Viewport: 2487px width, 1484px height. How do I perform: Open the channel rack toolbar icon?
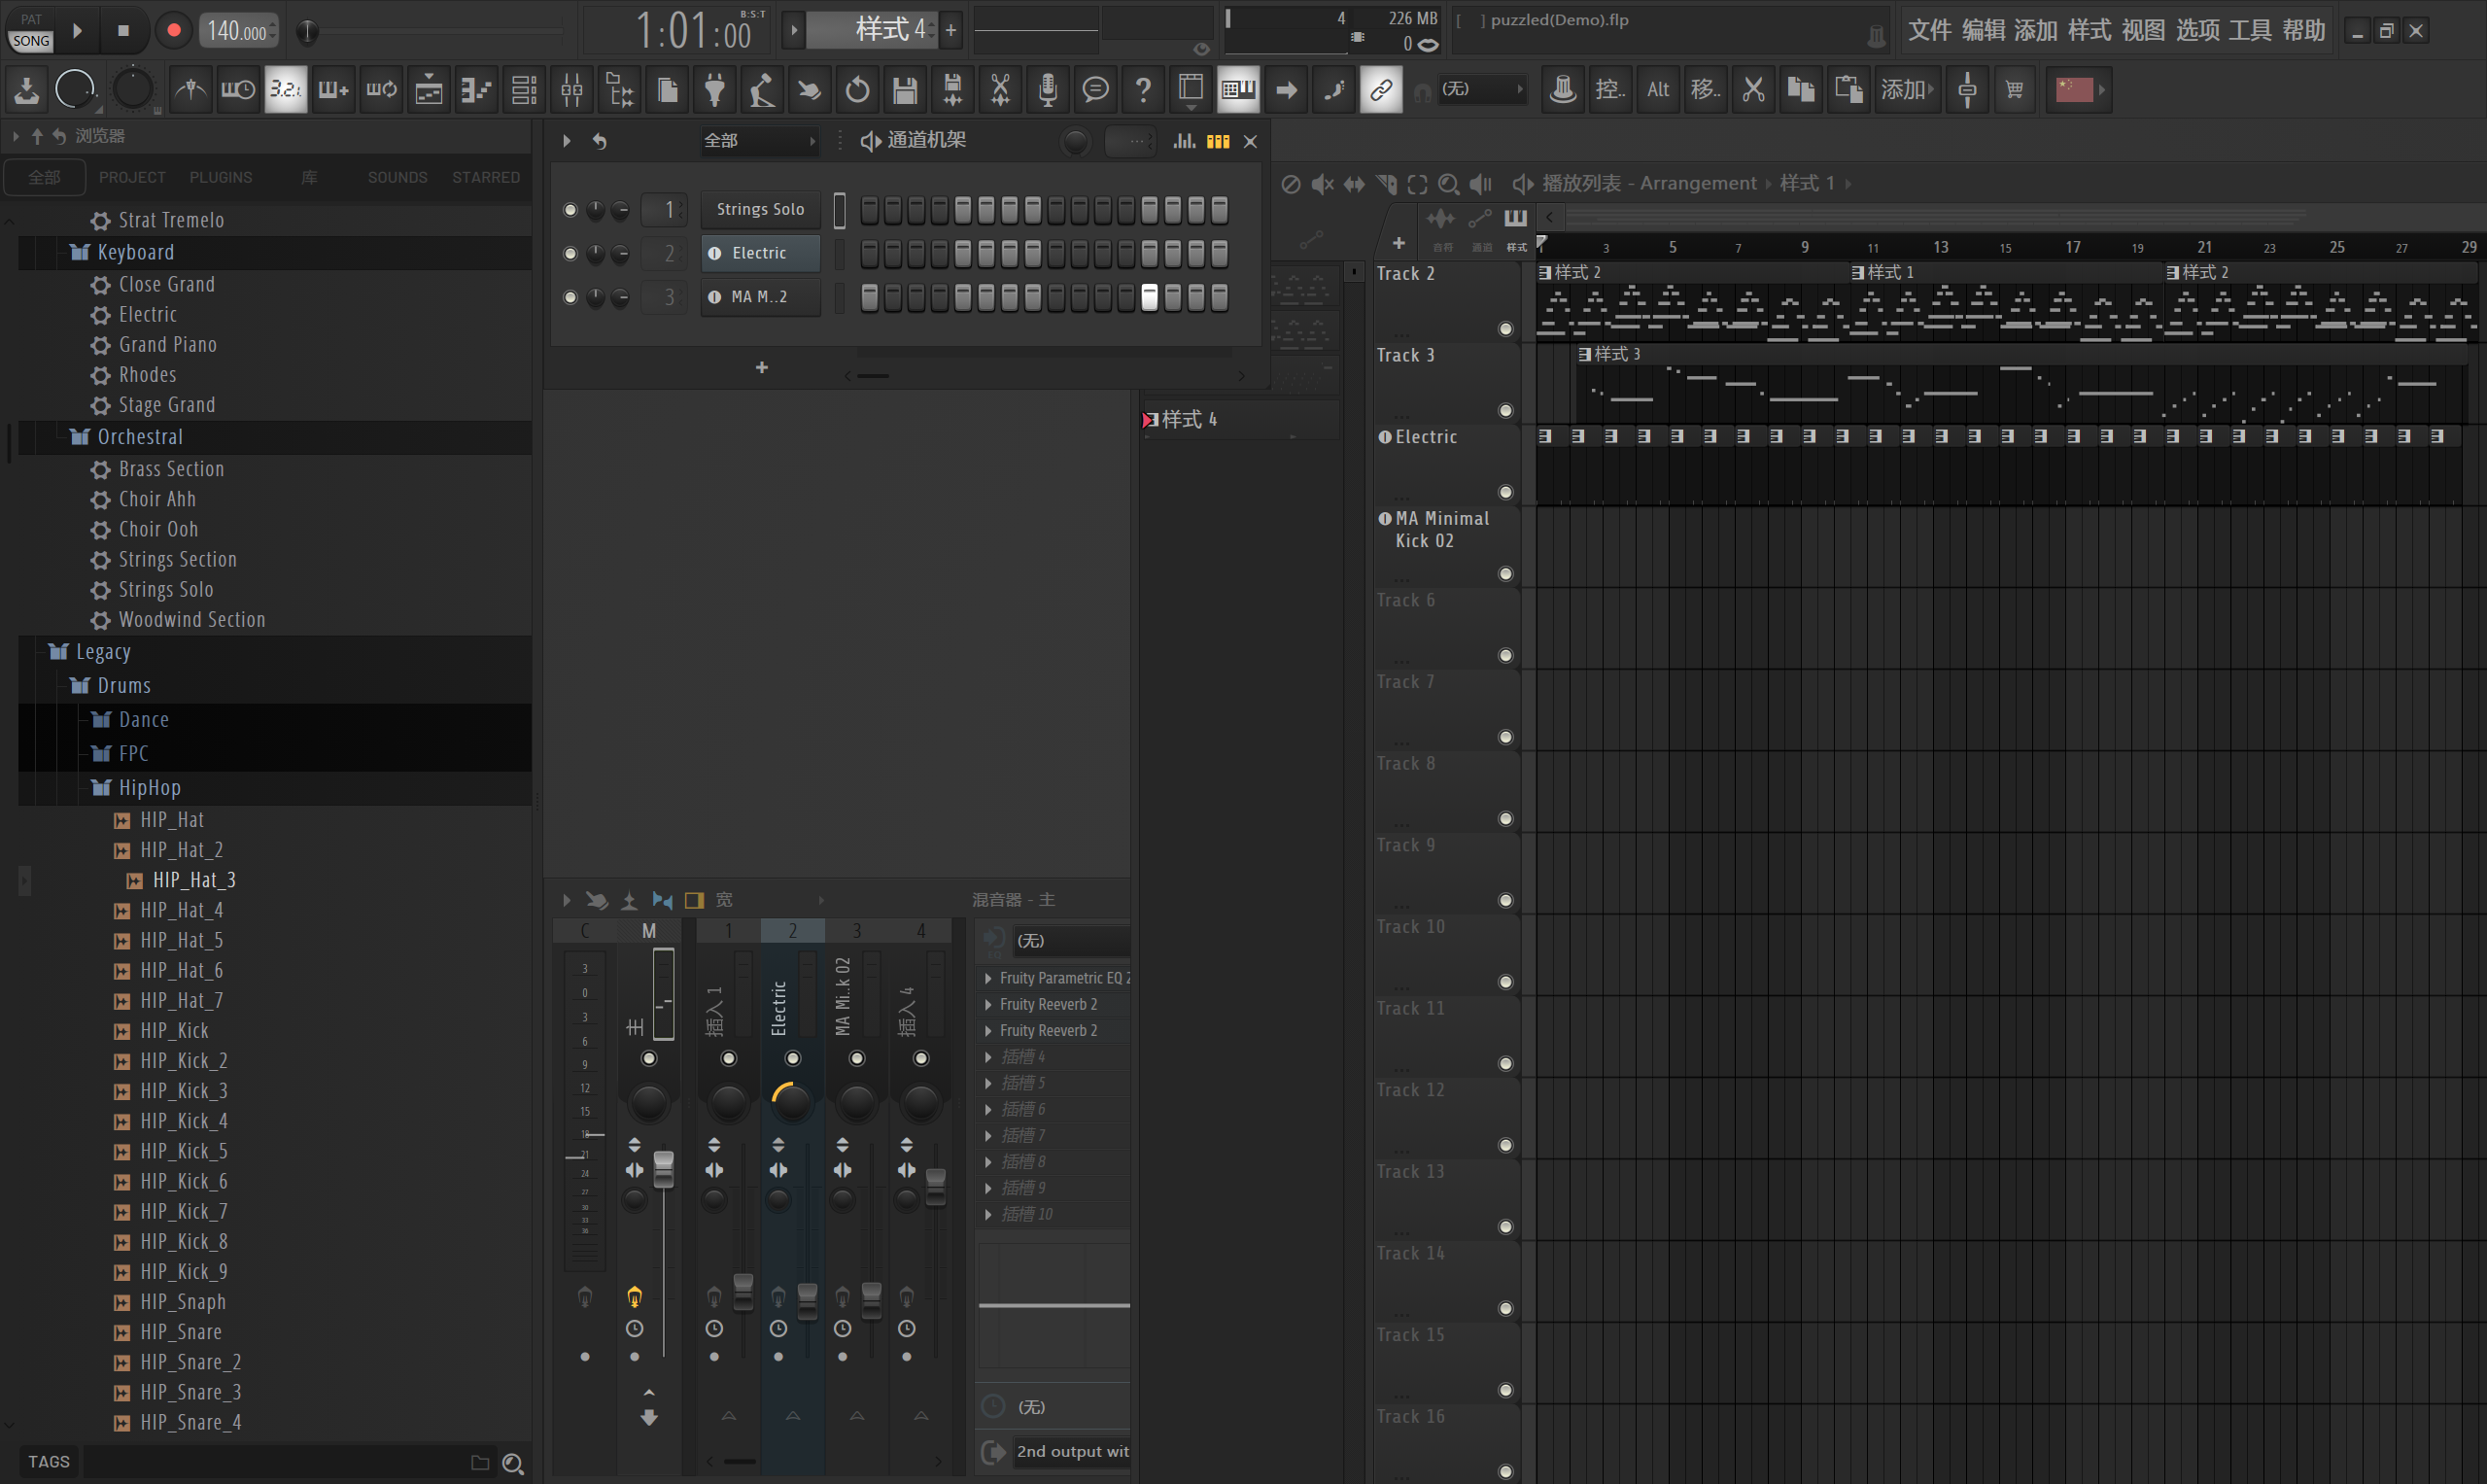524,90
